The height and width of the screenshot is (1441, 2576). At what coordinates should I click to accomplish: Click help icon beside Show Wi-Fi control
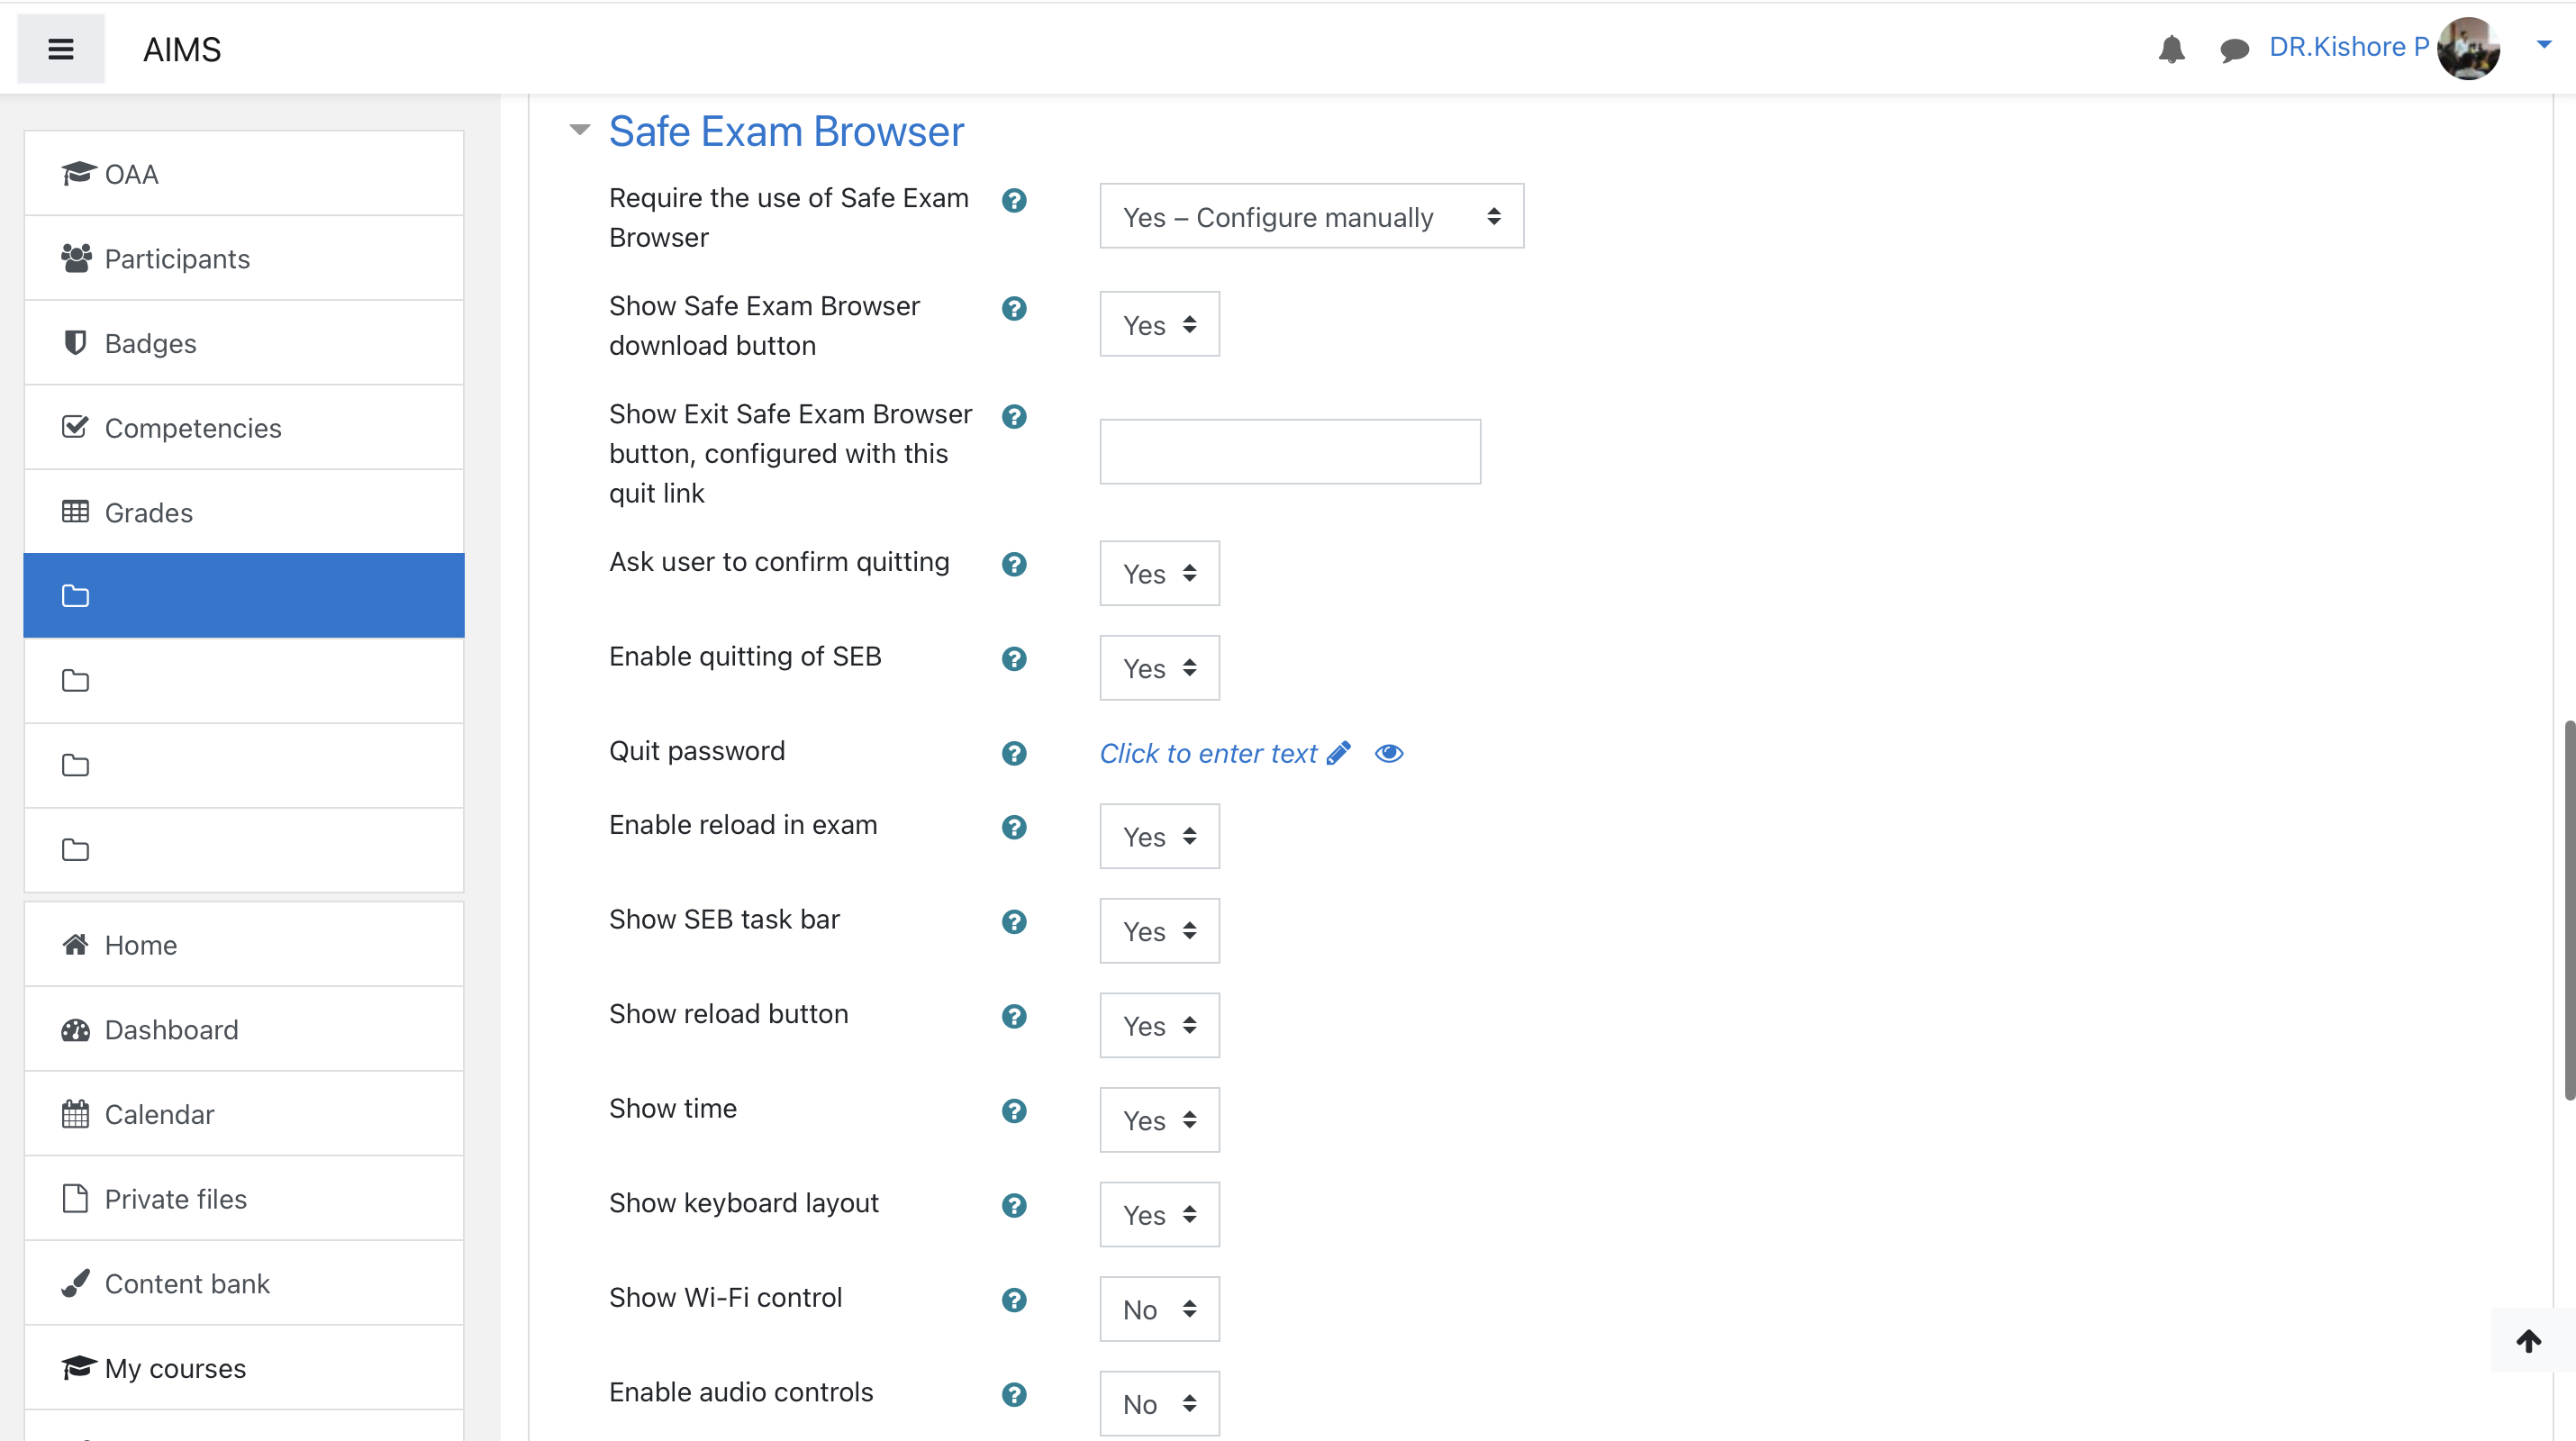(x=1014, y=1300)
